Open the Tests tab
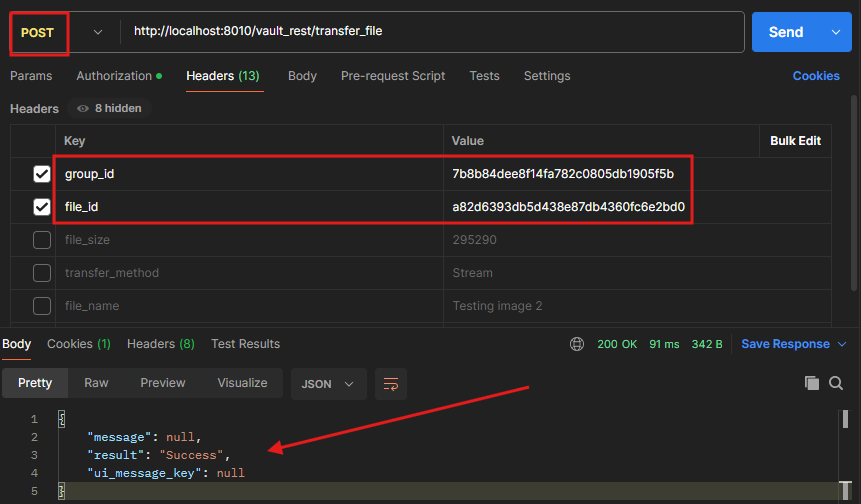Viewport: 861px width, 504px height. (x=484, y=76)
